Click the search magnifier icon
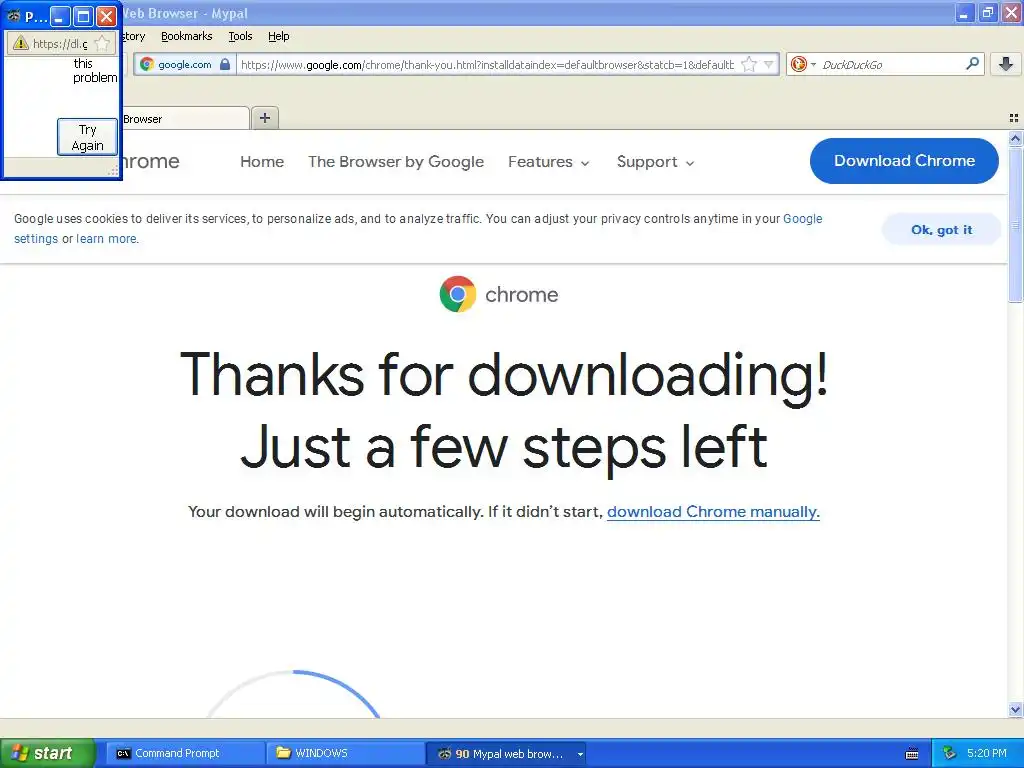This screenshot has width=1024, height=768. [x=972, y=64]
